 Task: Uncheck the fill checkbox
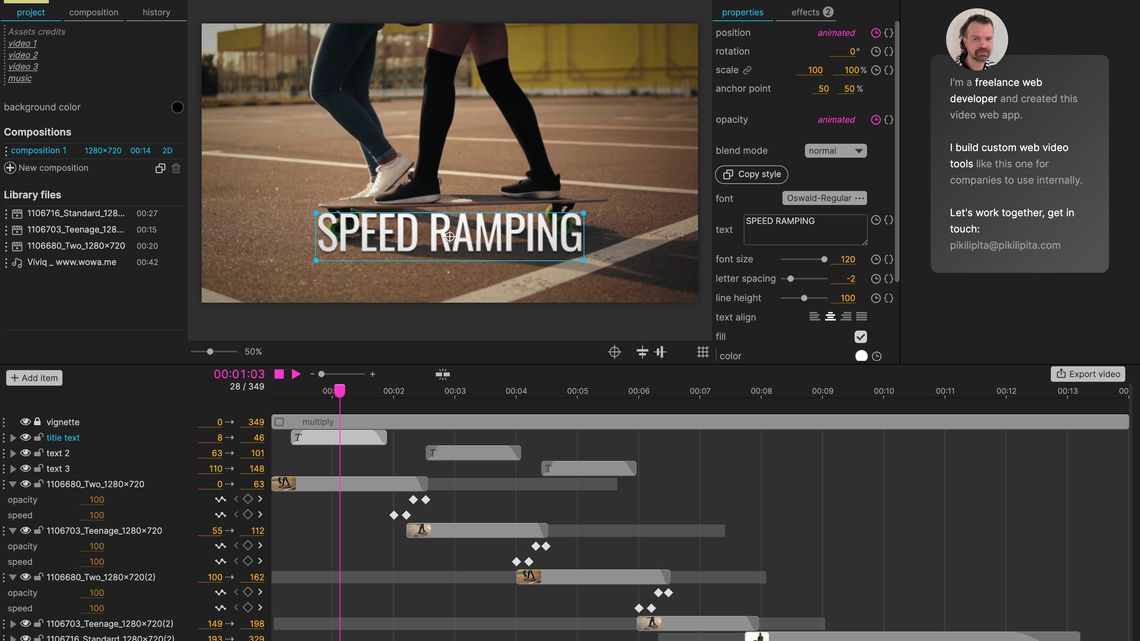[861, 336]
